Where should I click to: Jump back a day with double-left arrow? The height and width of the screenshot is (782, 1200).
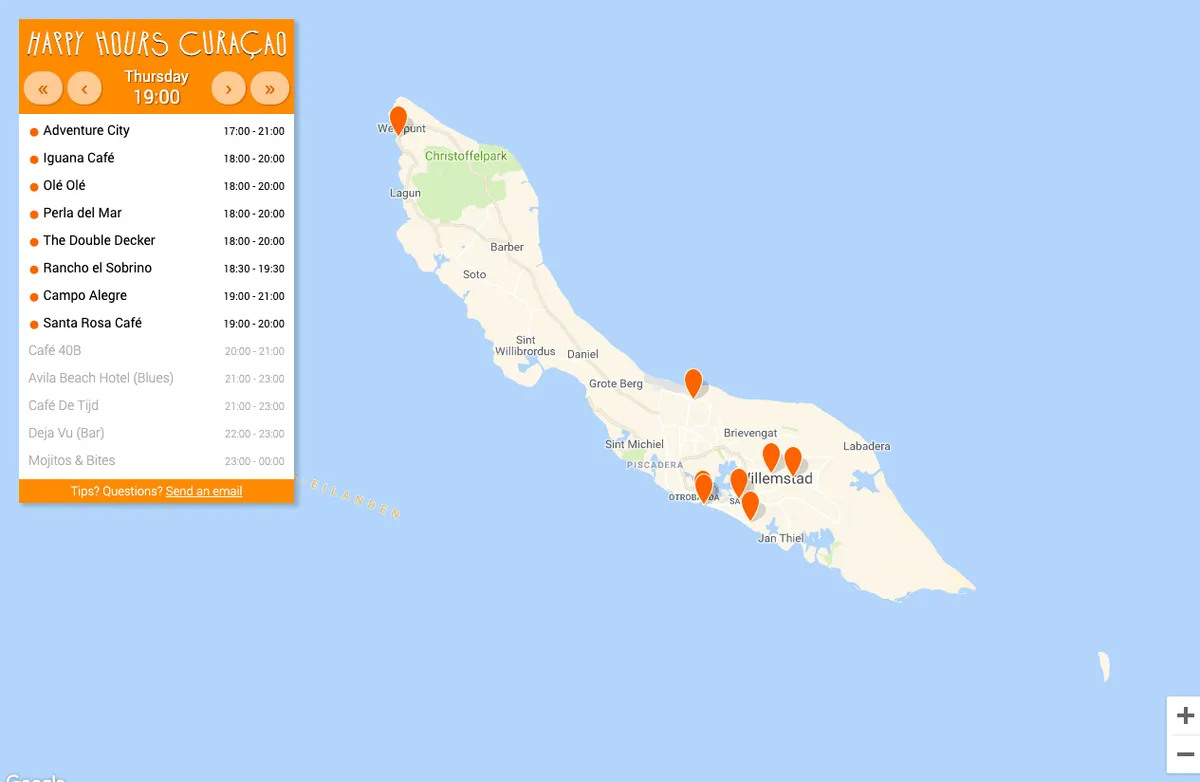tap(43, 88)
